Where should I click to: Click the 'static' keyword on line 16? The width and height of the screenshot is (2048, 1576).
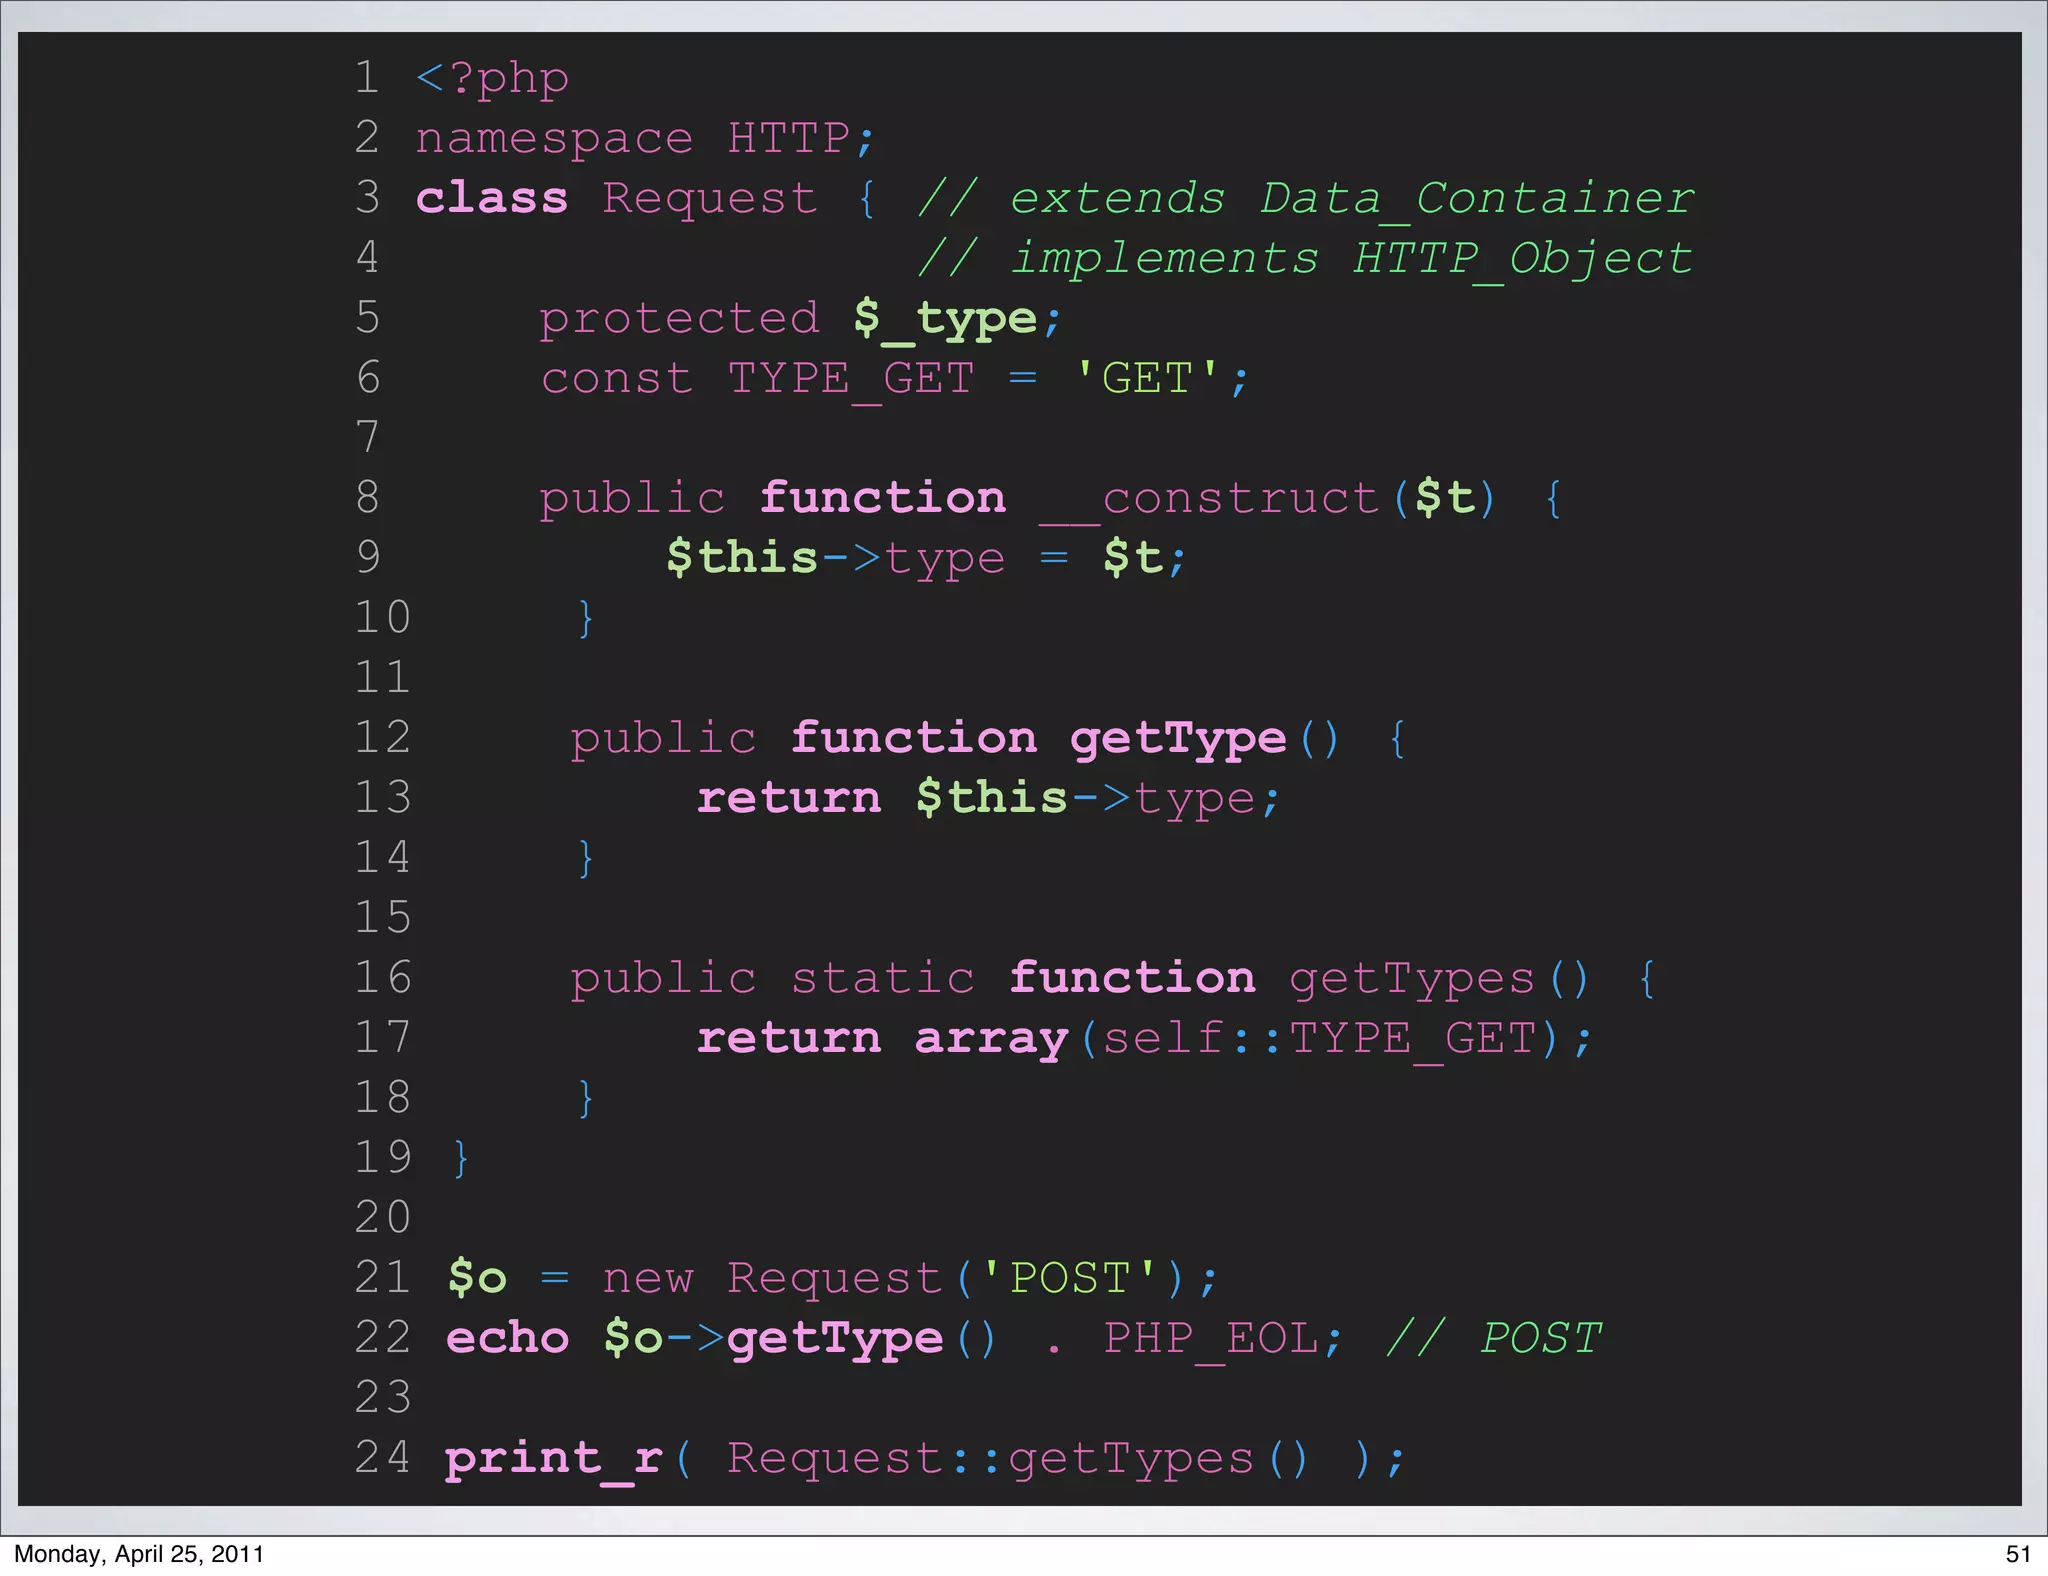click(x=882, y=978)
